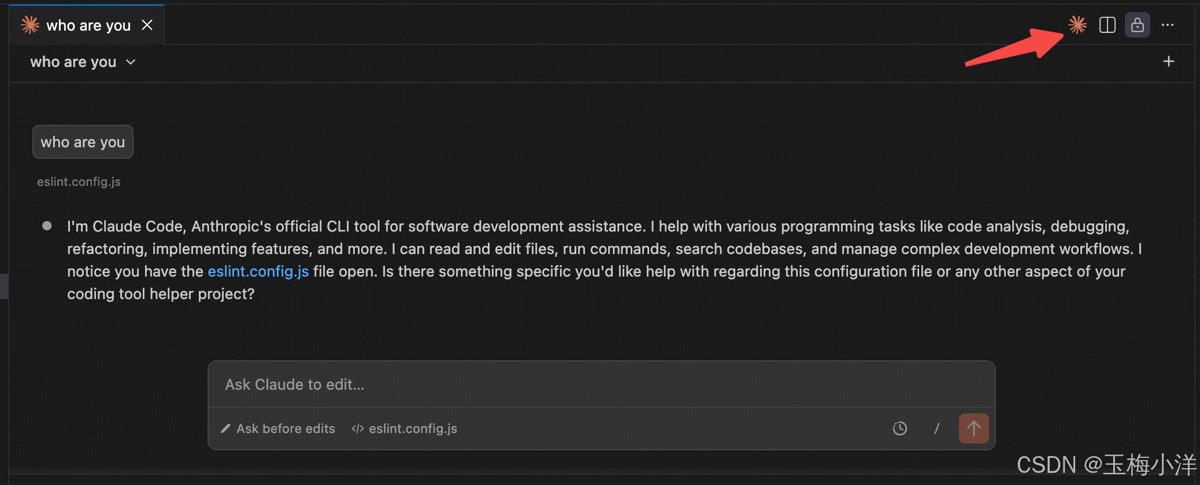The height and width of the screenshot is (485, 1200).
Task: Open the blue eslint.config.js link in the response
Action: tap(258, 271)
